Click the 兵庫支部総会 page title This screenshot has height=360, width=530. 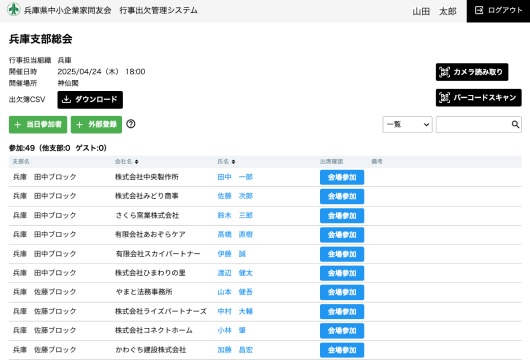(x=41, y=39)
